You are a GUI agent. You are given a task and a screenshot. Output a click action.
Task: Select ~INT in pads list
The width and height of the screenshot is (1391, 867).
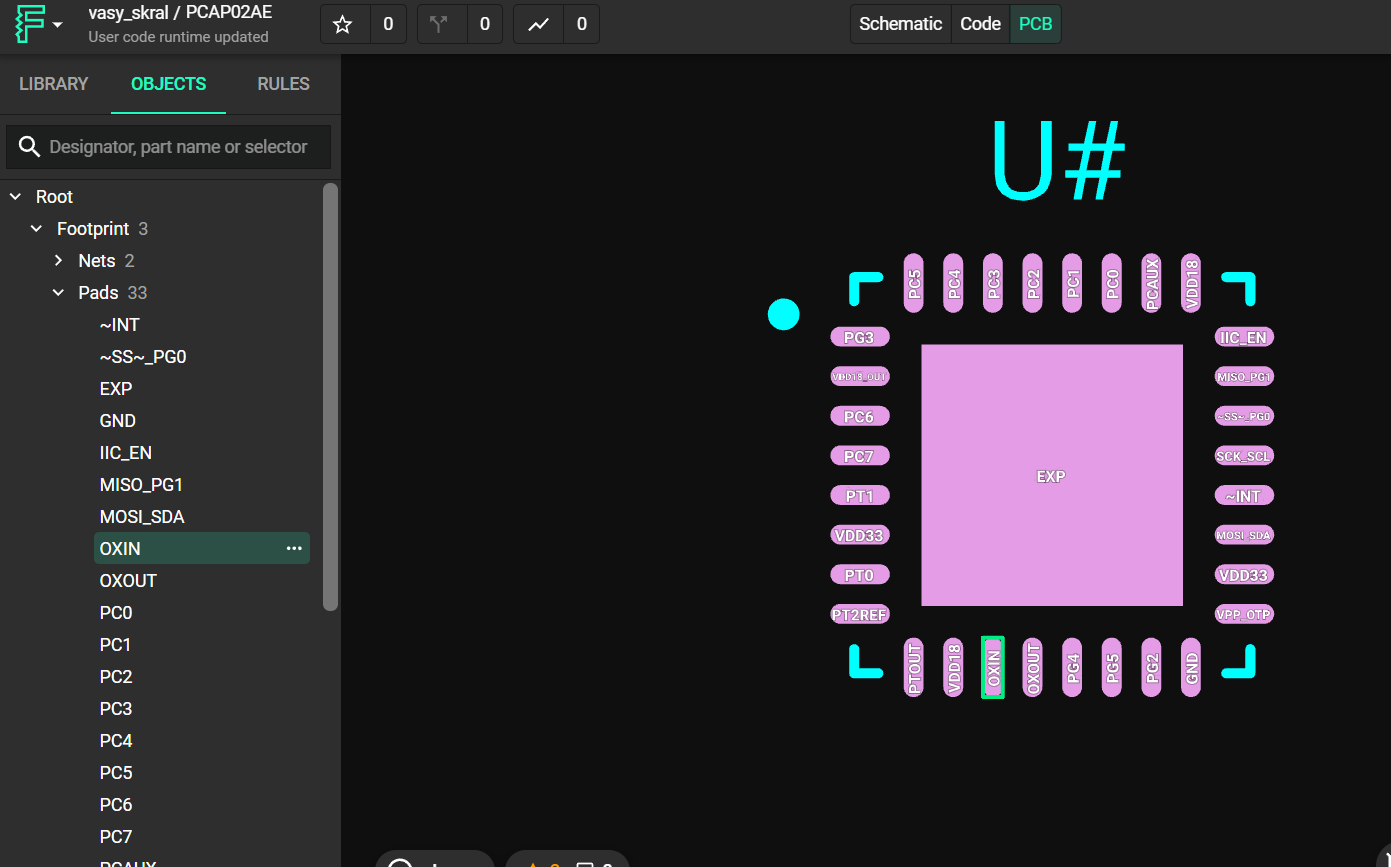(120, 325)
